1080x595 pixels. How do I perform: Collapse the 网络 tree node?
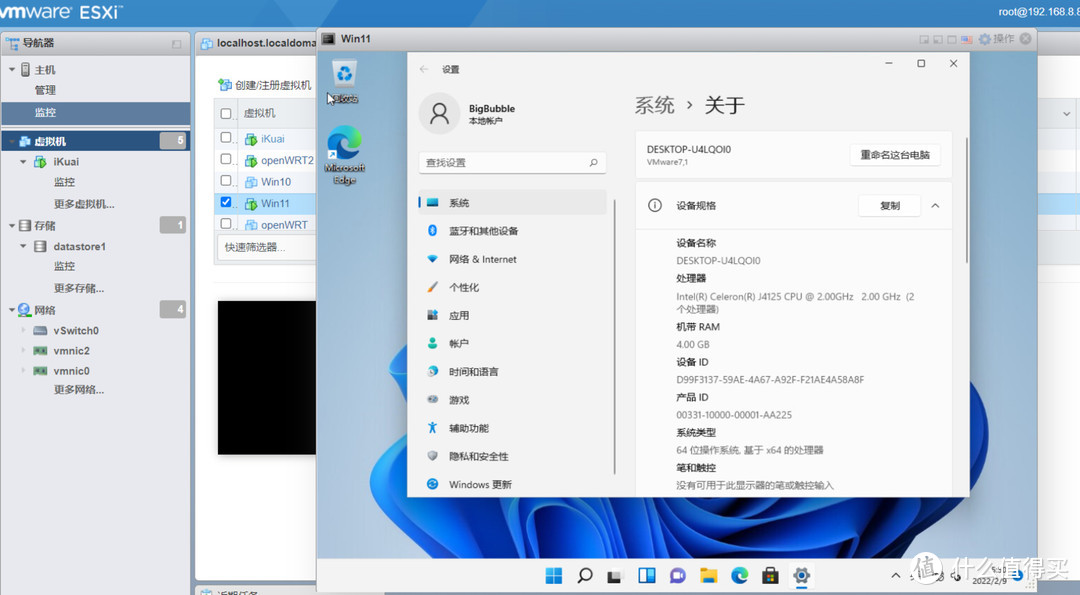(x=12, y=310)
